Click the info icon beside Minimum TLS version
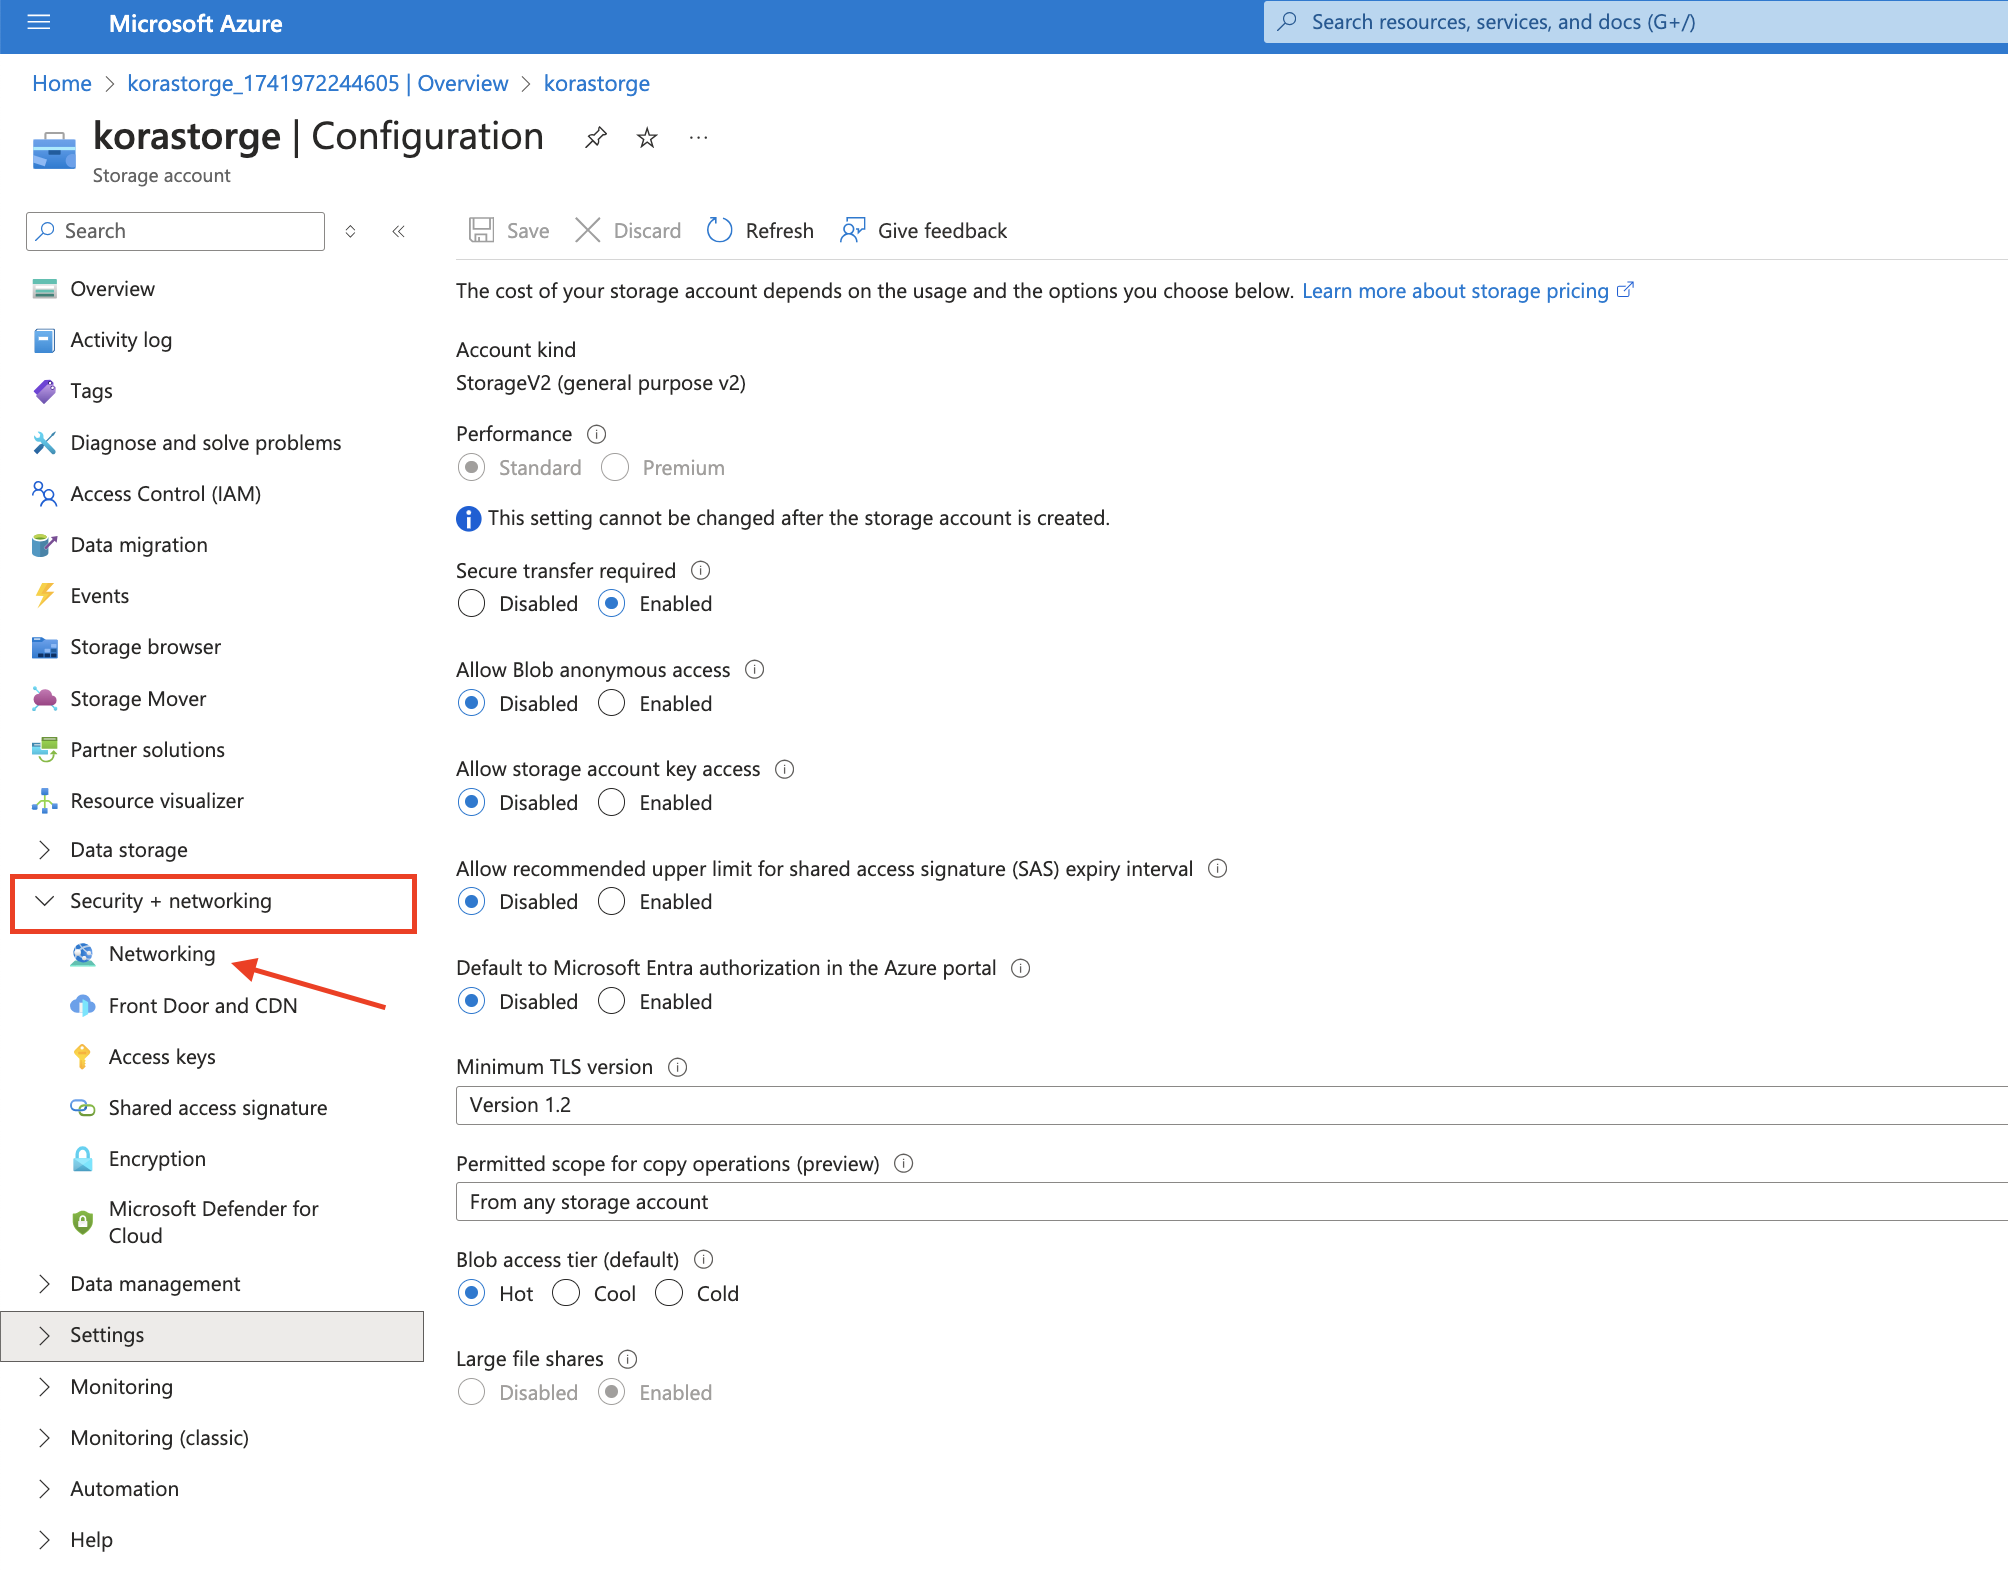 click(x=677, y=1067)
